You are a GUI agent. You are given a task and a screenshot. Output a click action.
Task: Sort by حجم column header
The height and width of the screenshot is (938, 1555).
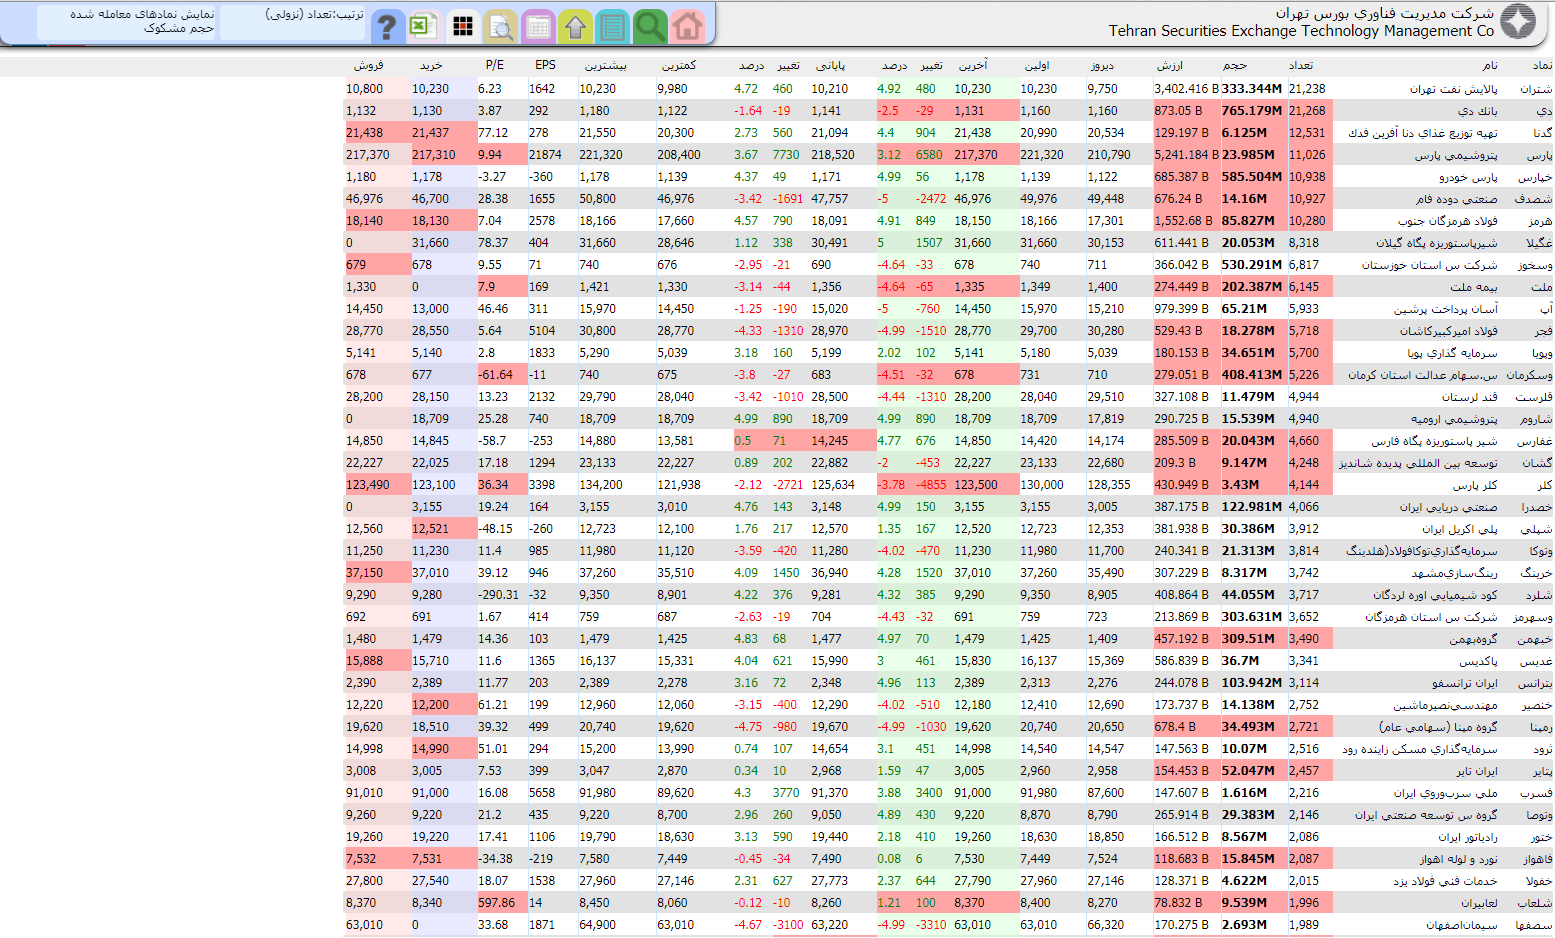(x=1235, y=65)
